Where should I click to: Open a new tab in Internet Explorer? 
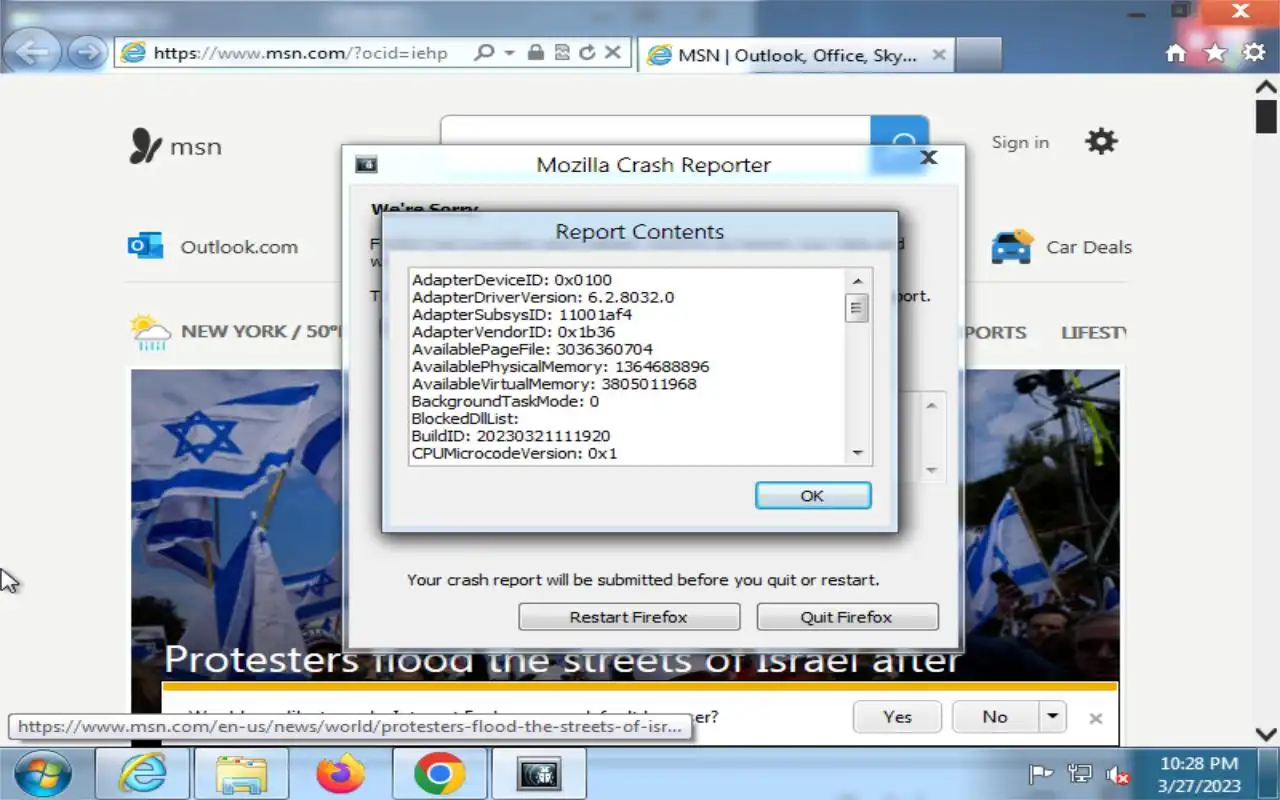(x=978, y=55)
